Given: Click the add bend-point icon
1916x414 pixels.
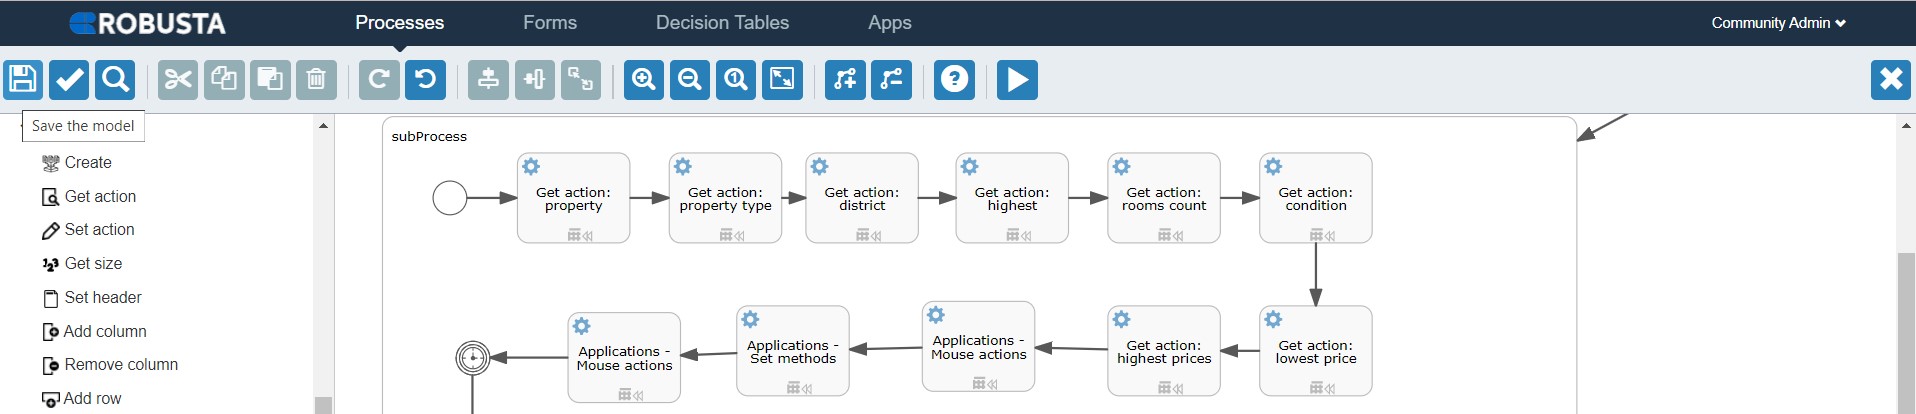Looking at the screenshot, I should 845,79.
